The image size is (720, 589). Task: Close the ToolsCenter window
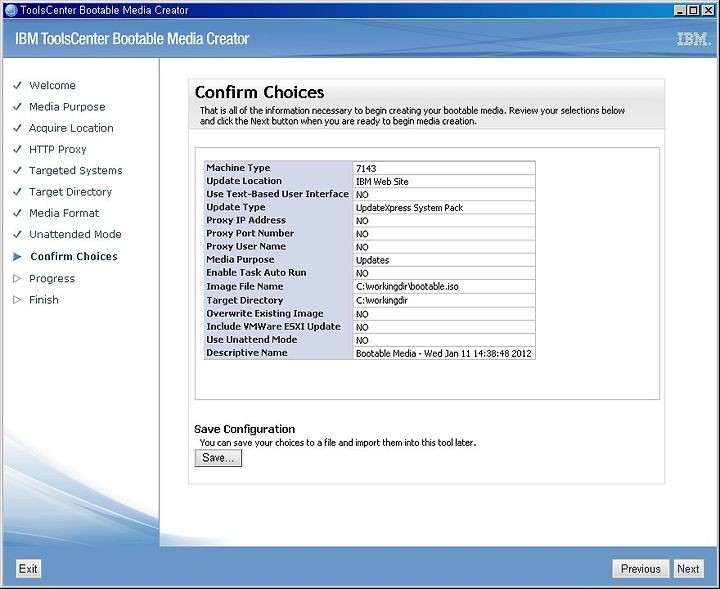(708, 10)
